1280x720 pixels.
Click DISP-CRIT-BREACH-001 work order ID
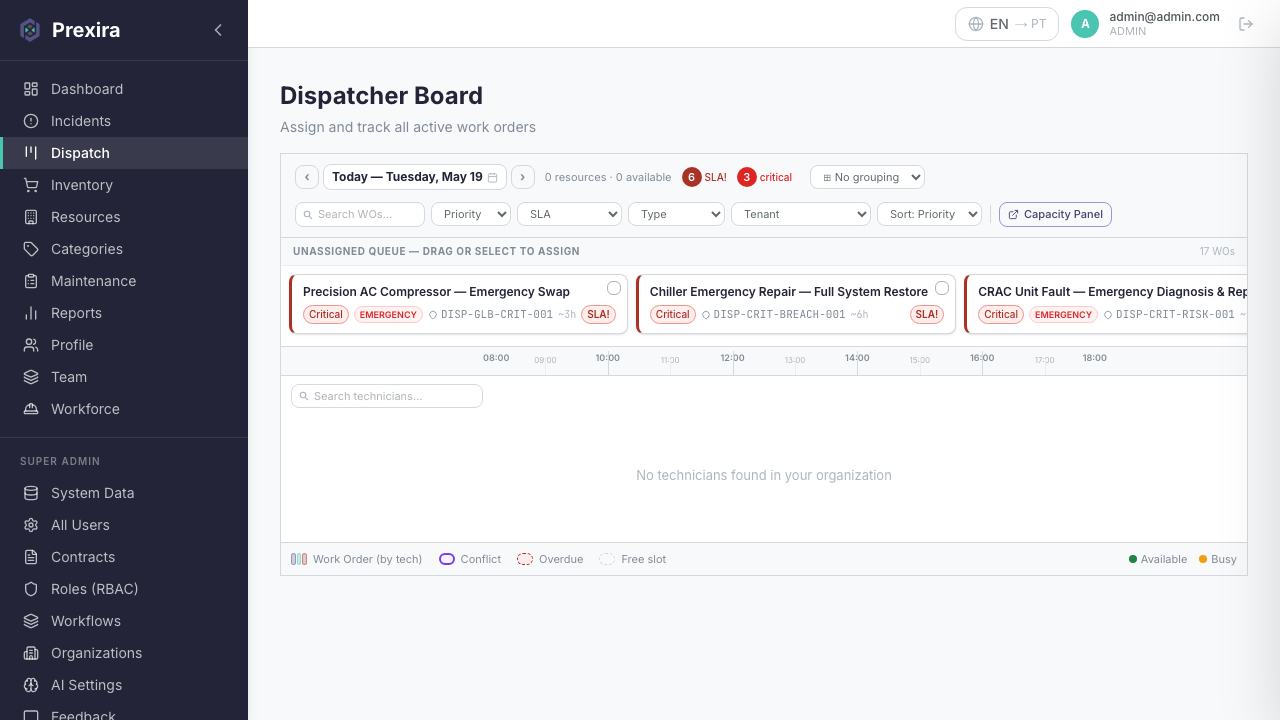[x=779, y=314]
